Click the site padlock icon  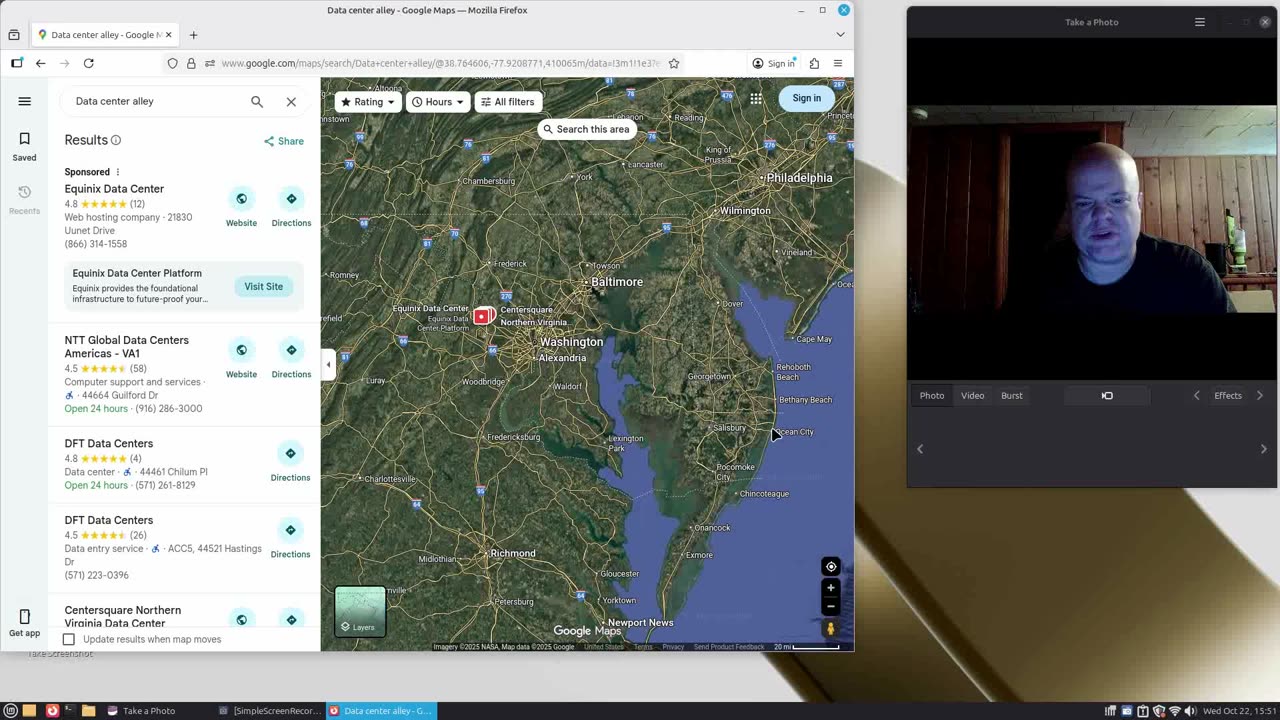[x=191, y=63]
